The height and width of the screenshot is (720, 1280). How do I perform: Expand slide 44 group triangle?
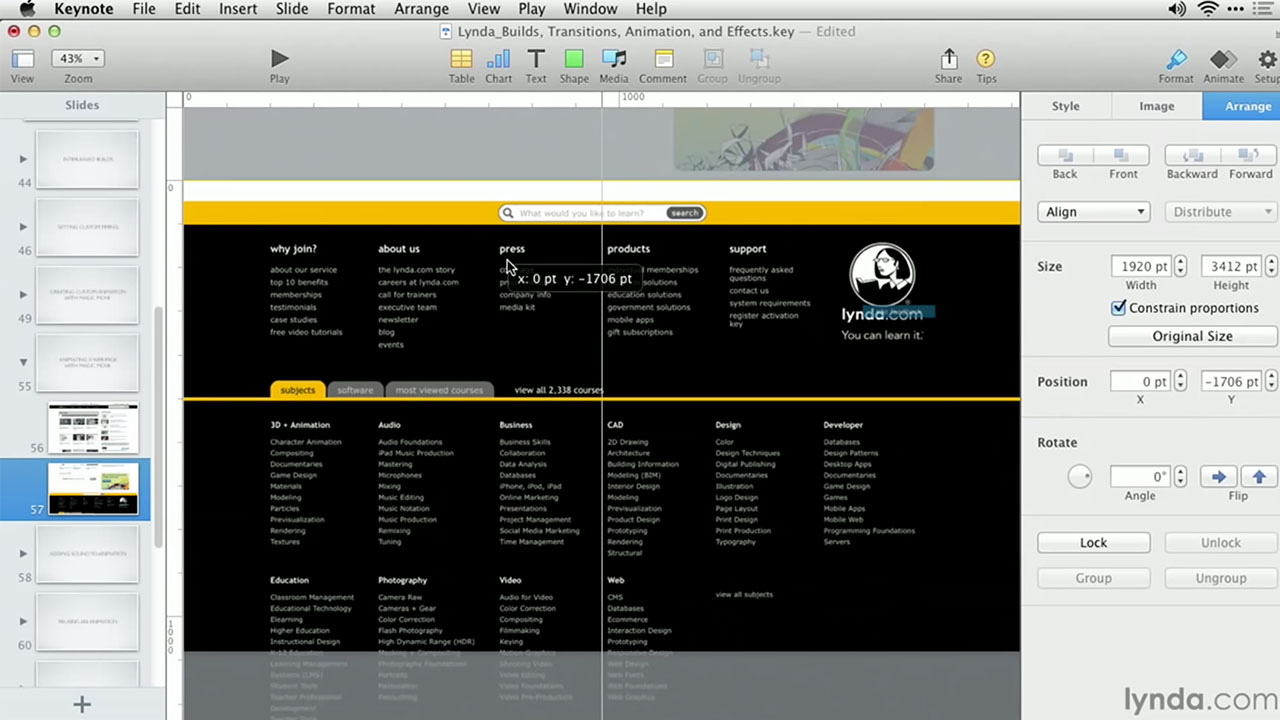23,159
